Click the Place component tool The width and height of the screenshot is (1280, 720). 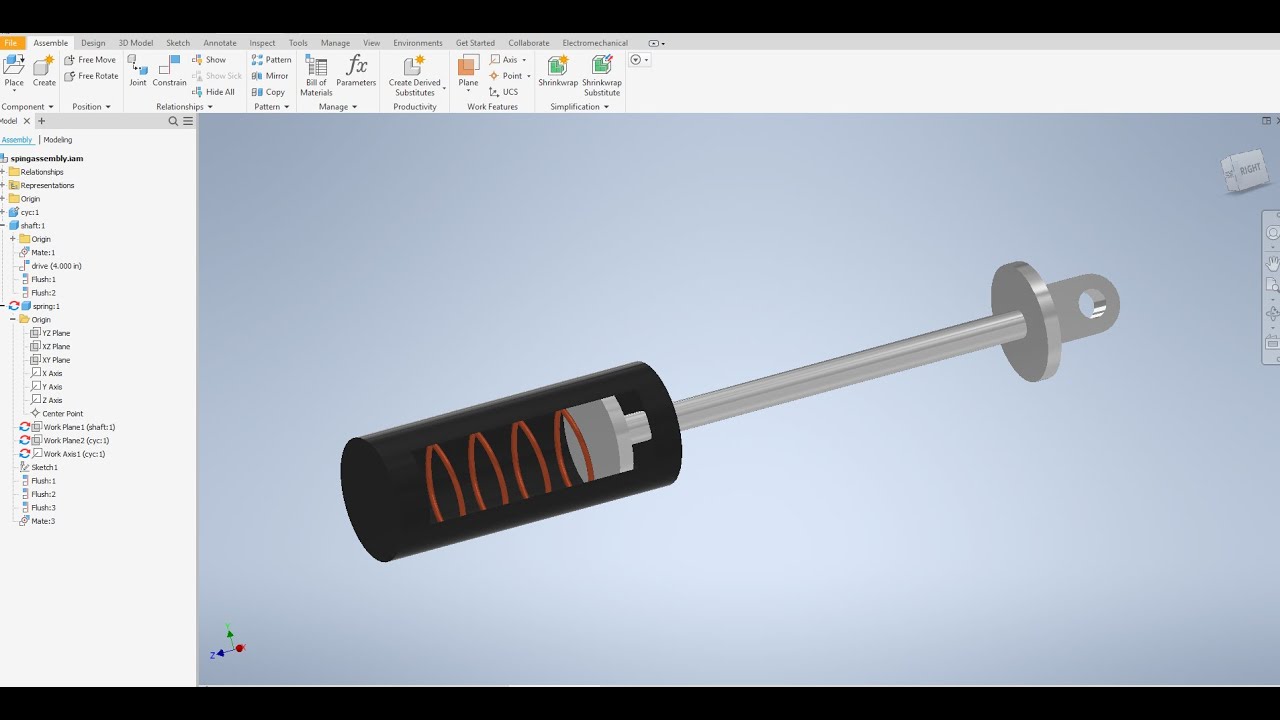pos(14,71)
